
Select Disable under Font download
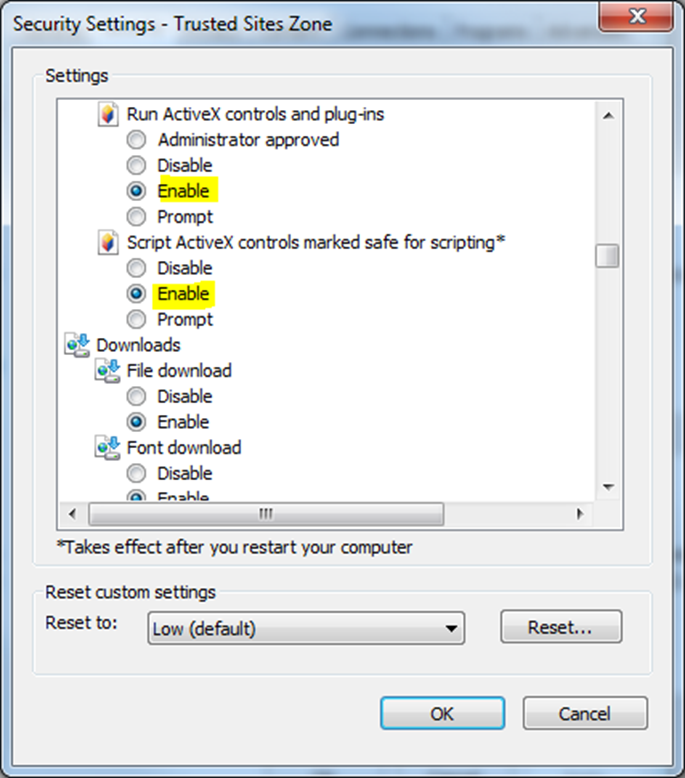click(x=138, y=473)
